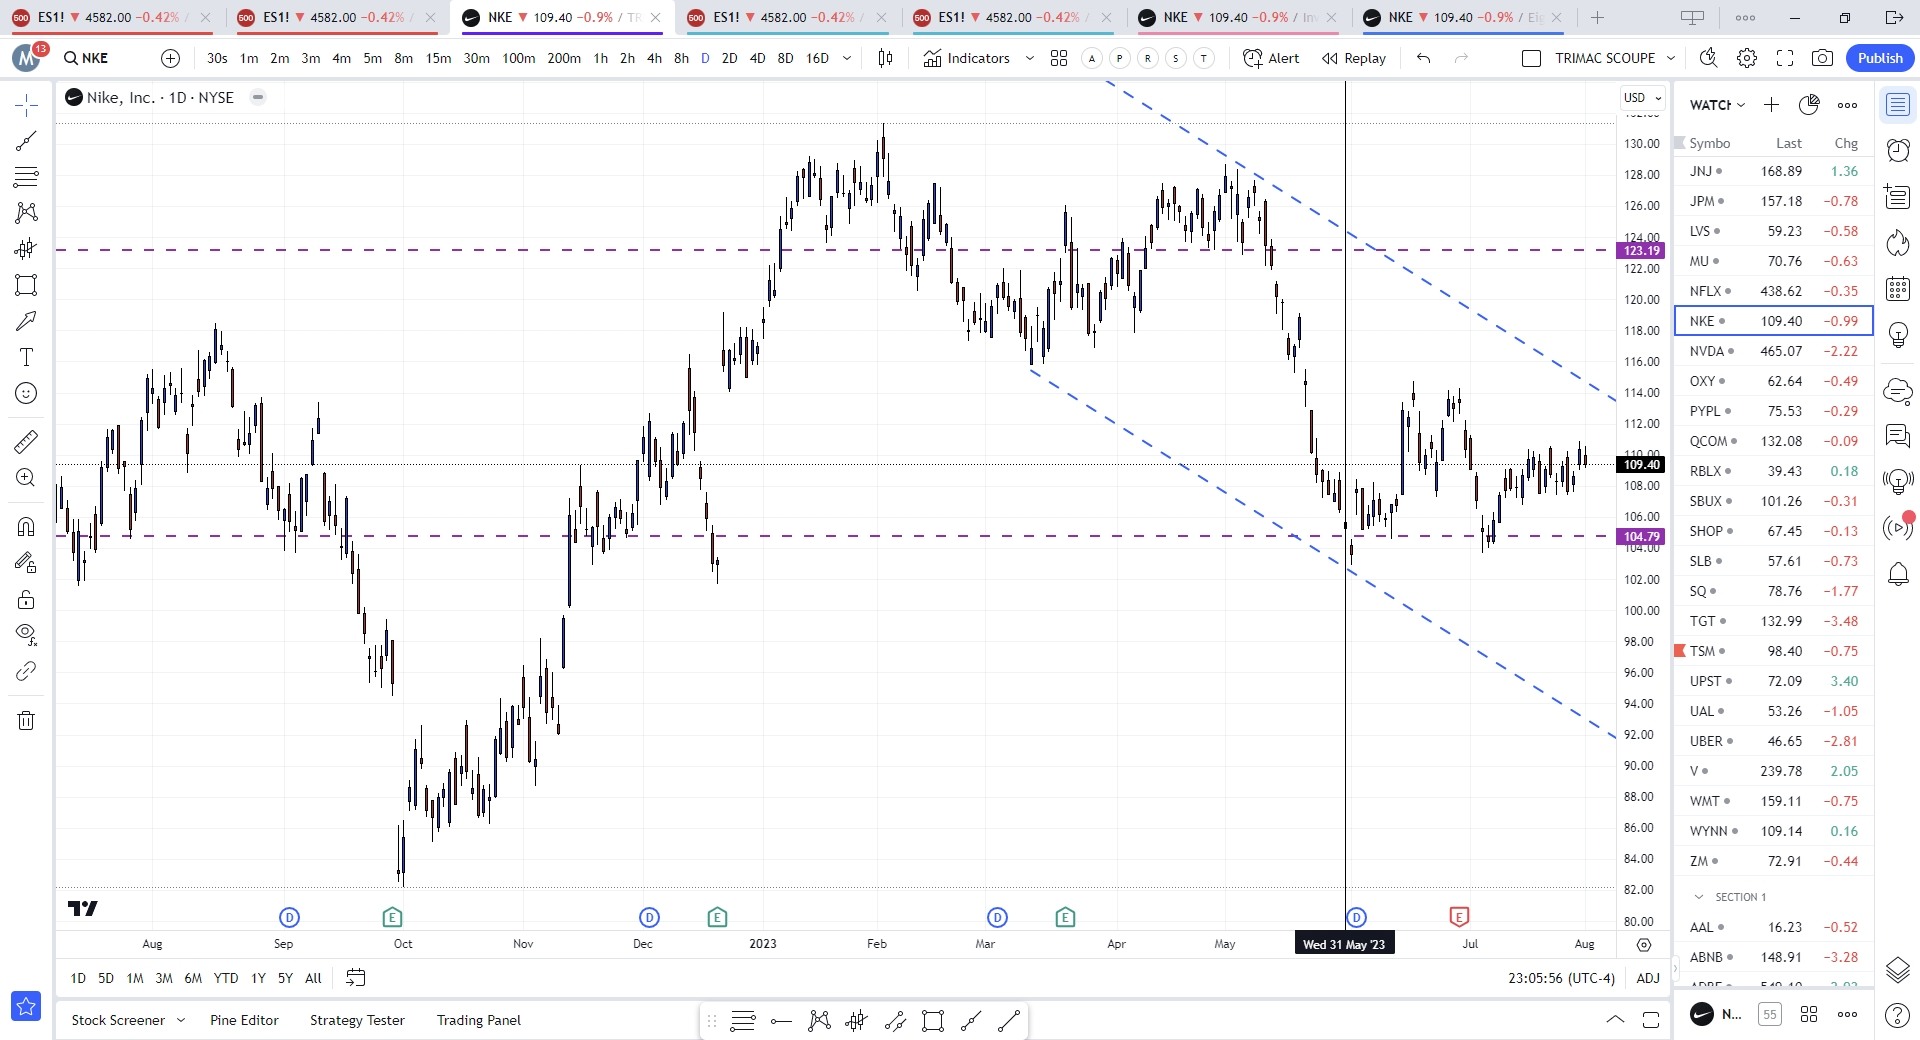
Task: Open the USD currency dropdown
Action: point(1642,97)
